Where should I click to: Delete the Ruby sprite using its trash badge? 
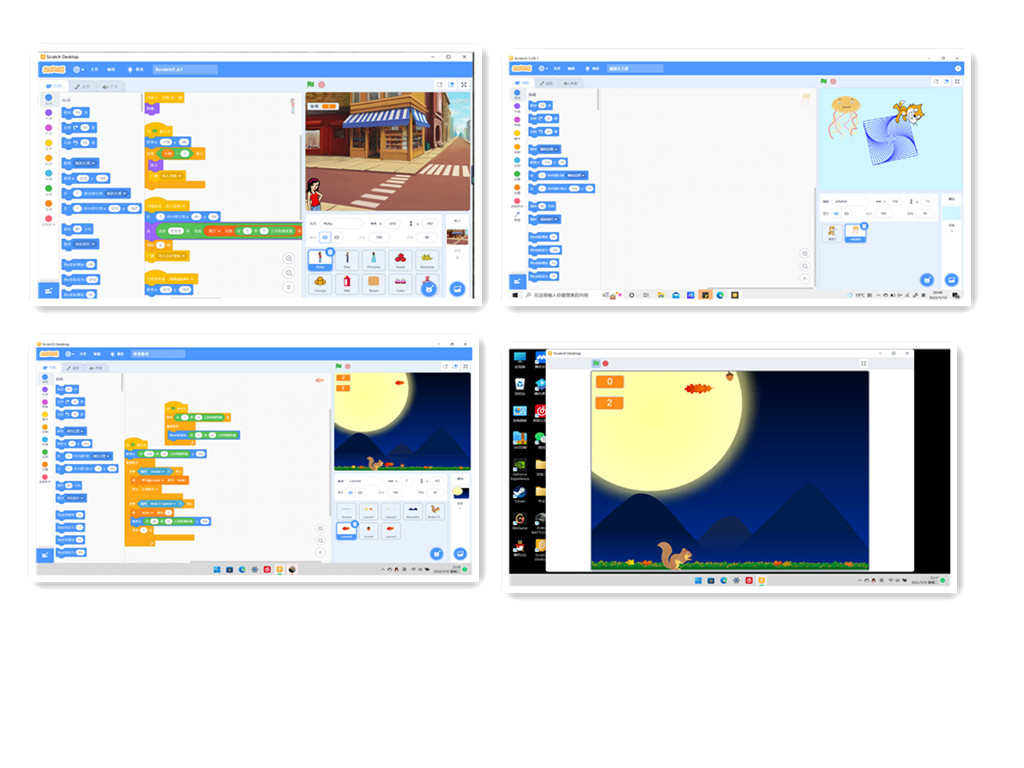(x=331, y=252)
